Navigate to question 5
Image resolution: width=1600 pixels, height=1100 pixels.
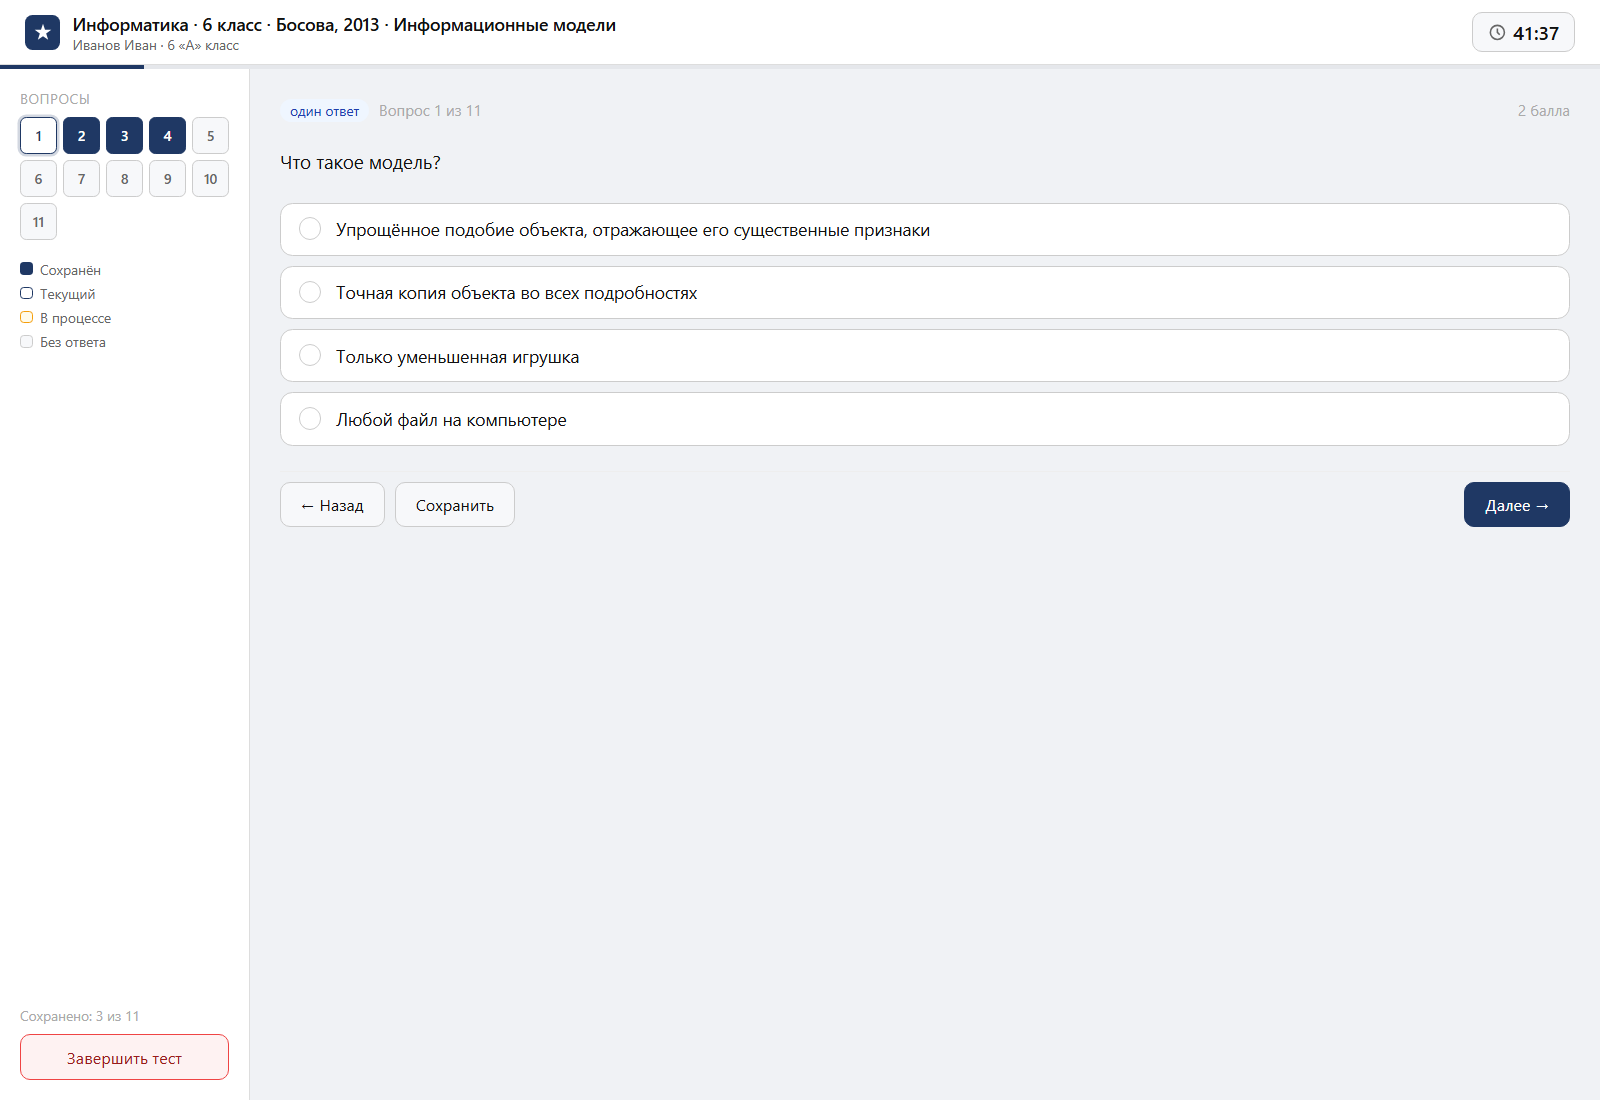coord(210,136)
